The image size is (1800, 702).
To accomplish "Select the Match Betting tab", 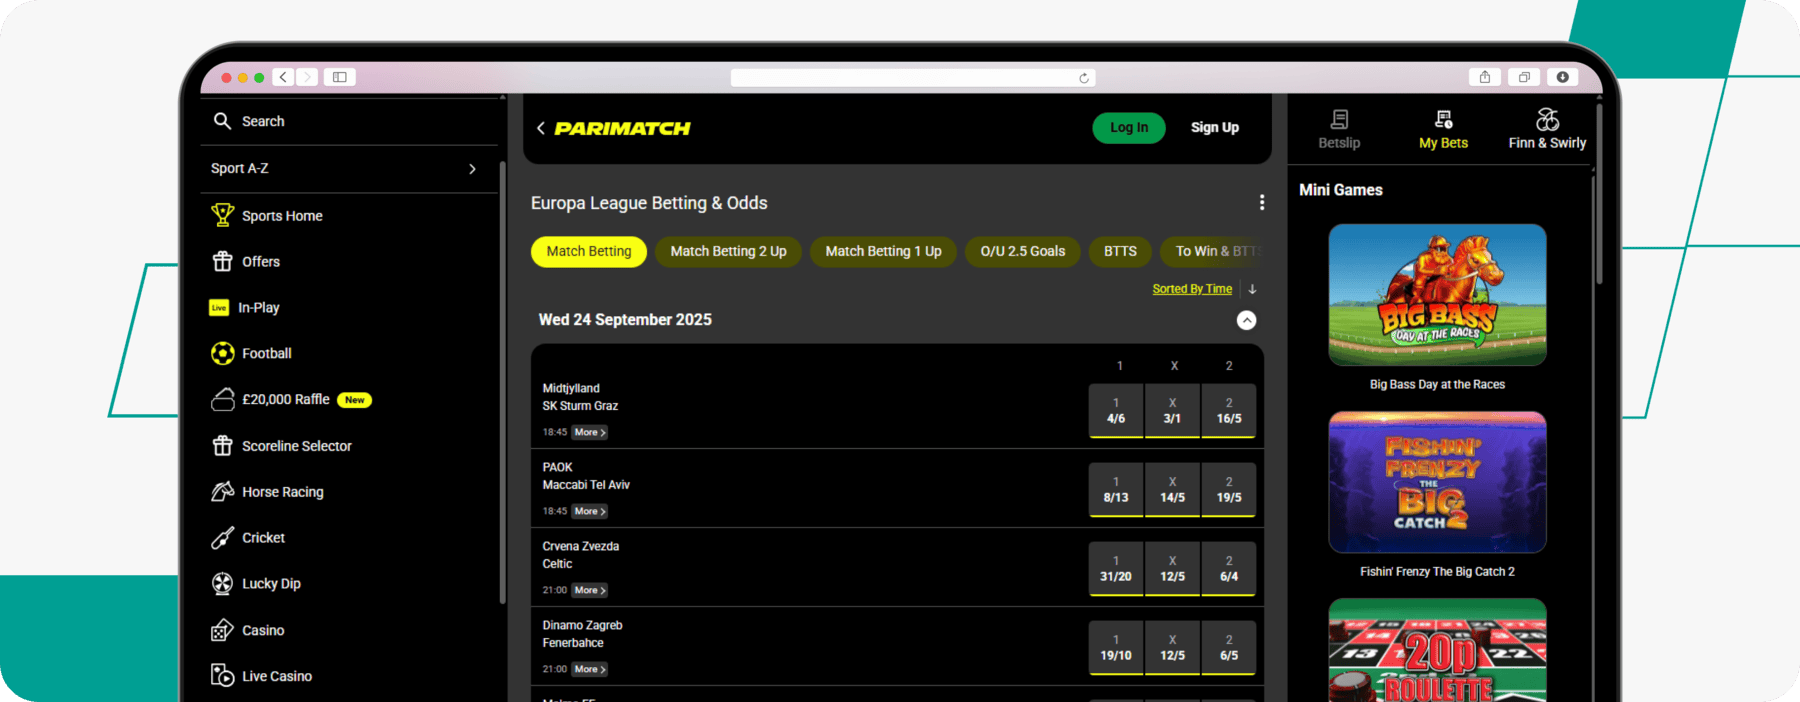I will (589, 251).
